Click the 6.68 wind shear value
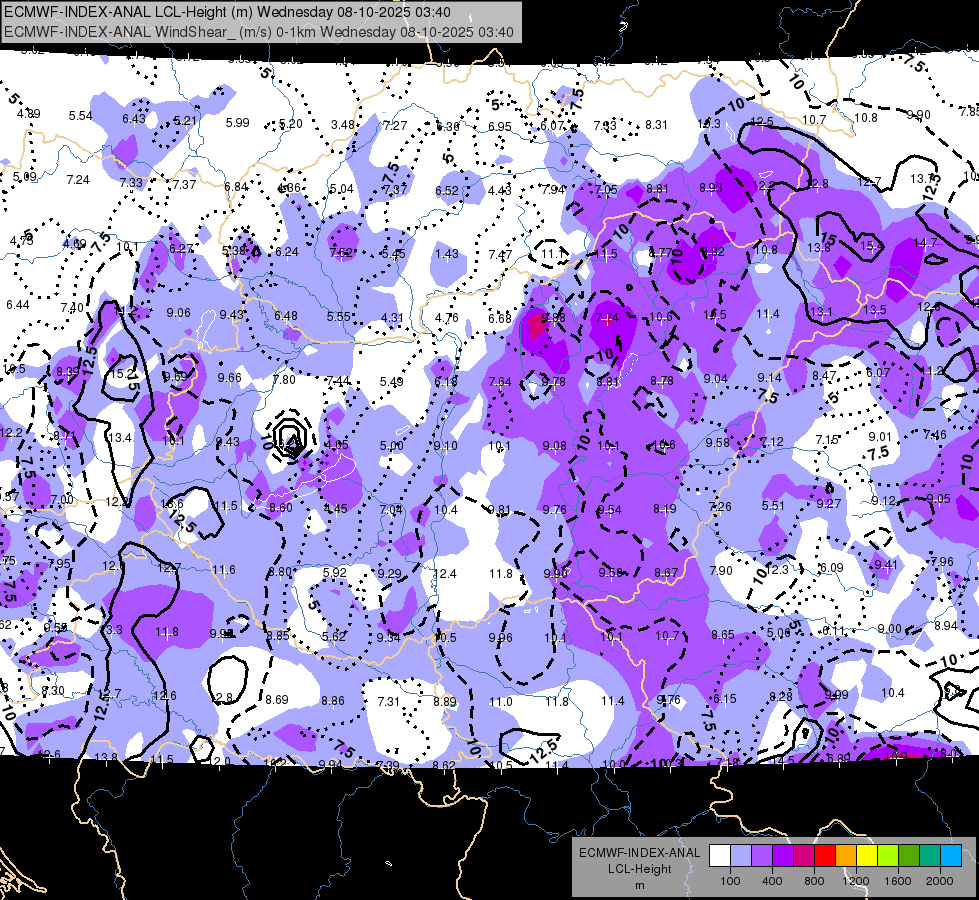 [x=499, y=319]
